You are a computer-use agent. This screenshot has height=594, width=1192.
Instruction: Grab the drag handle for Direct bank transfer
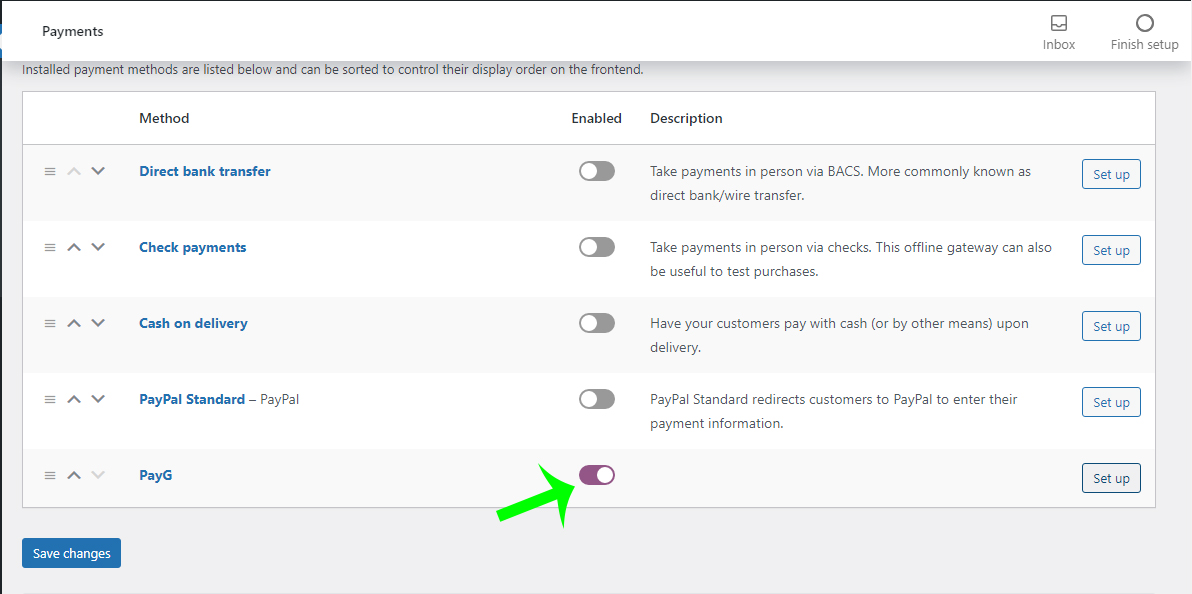pos(50,171)
